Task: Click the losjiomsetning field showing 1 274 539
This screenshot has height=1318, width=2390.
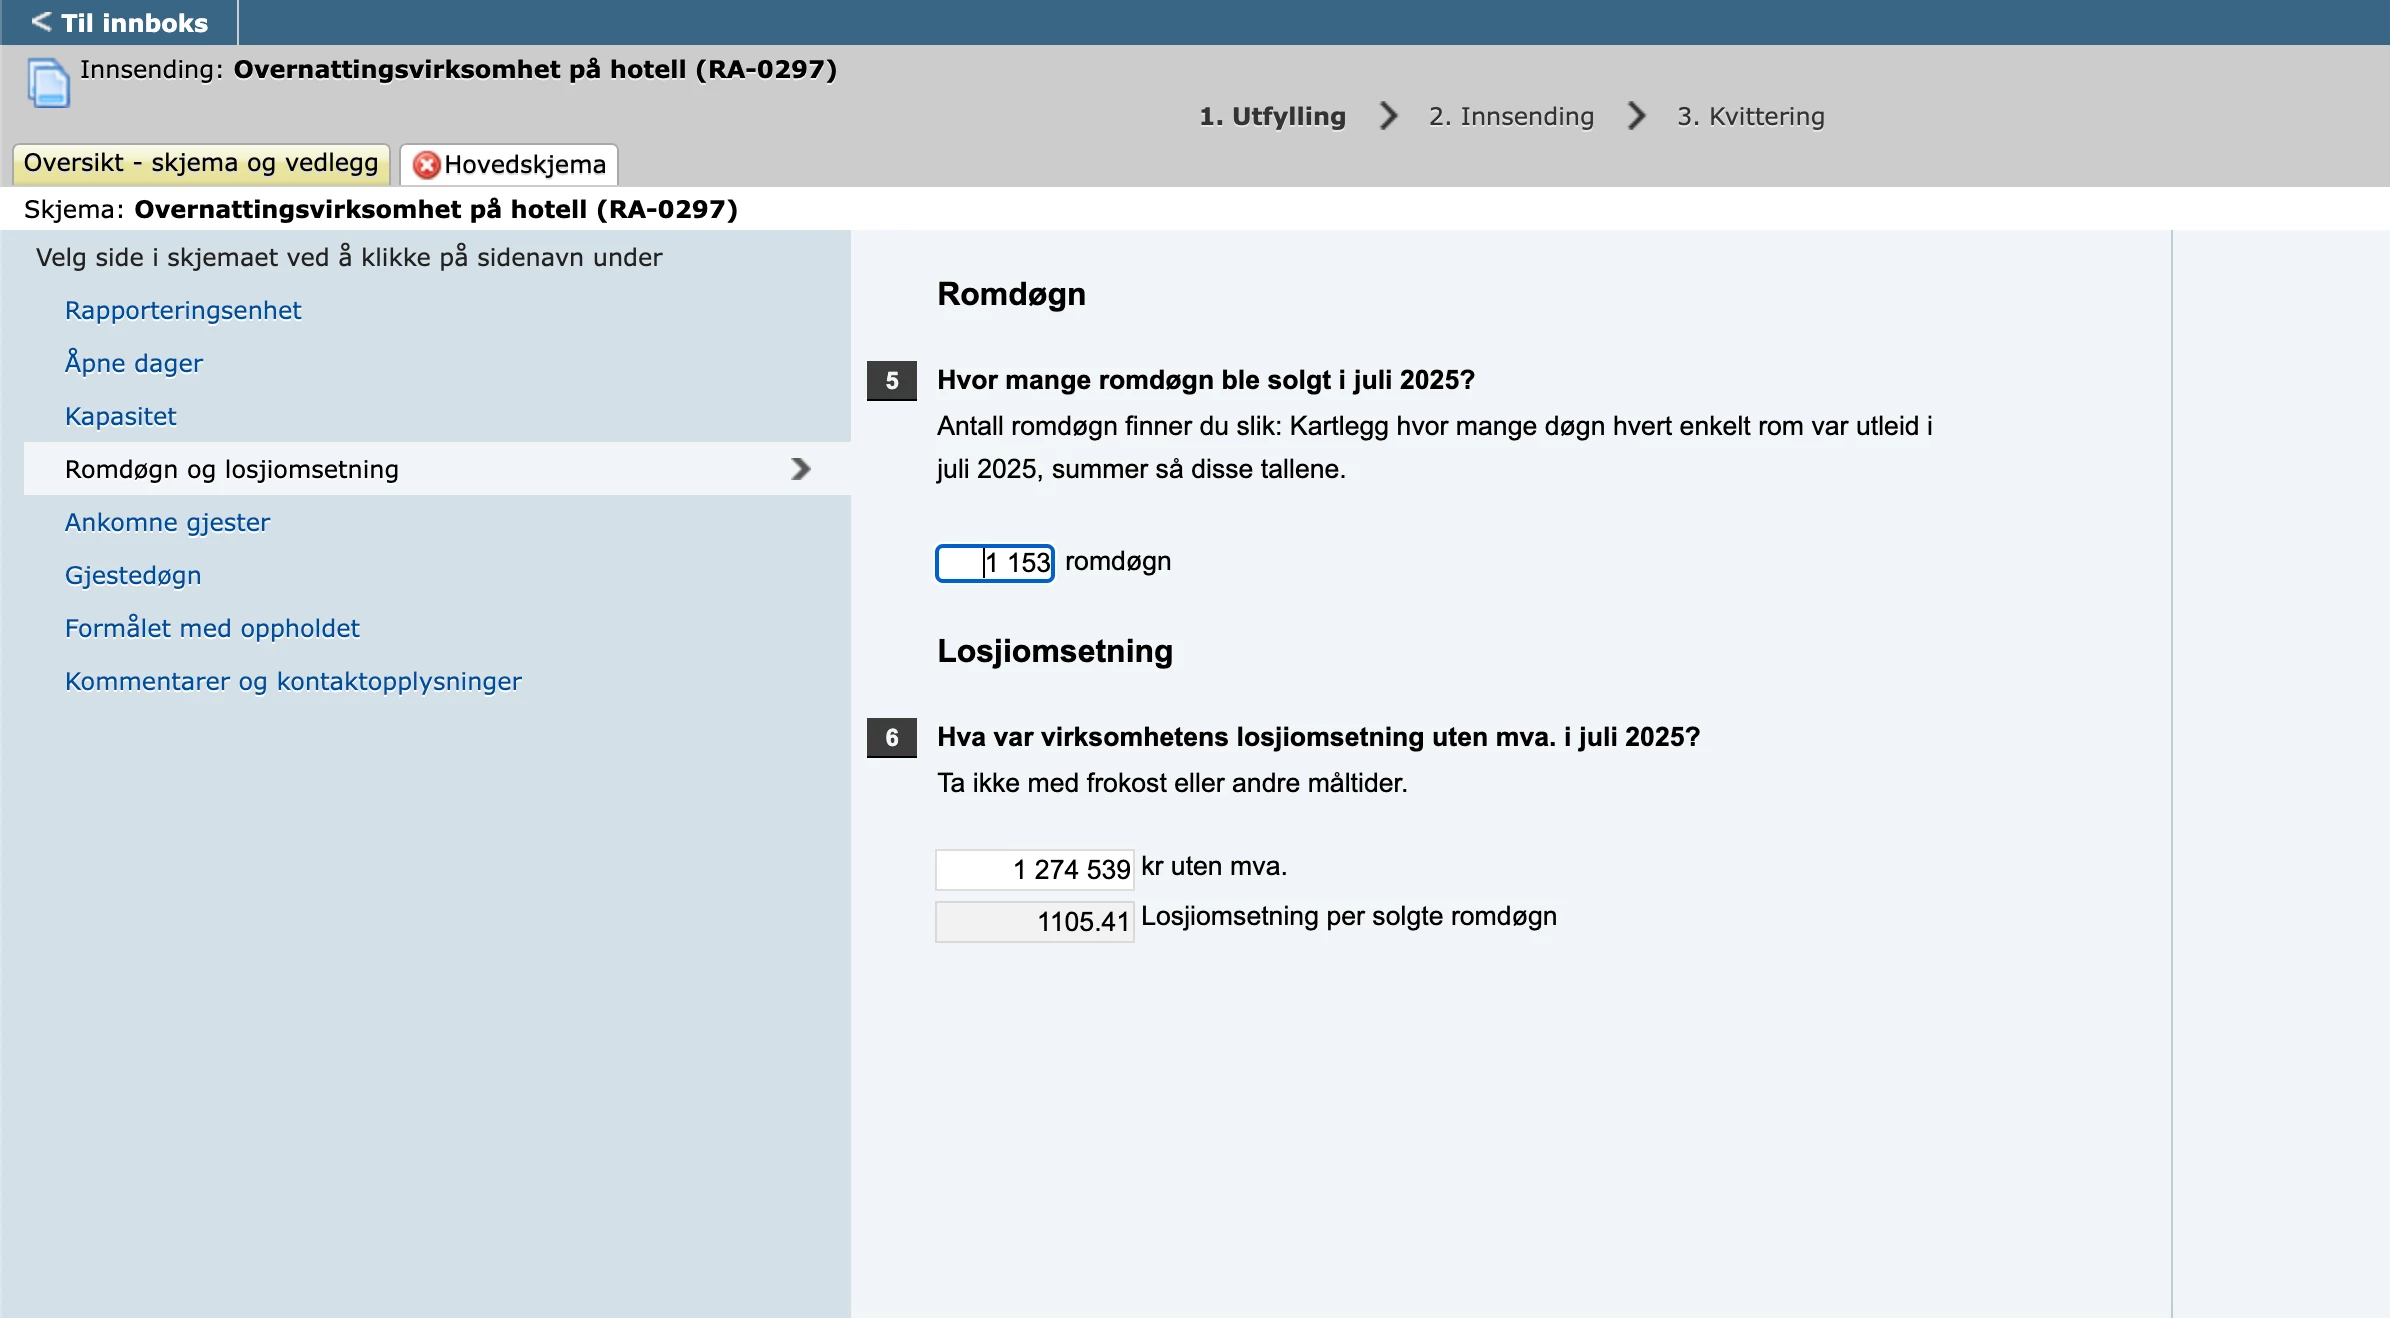Action: [1035, 869]
